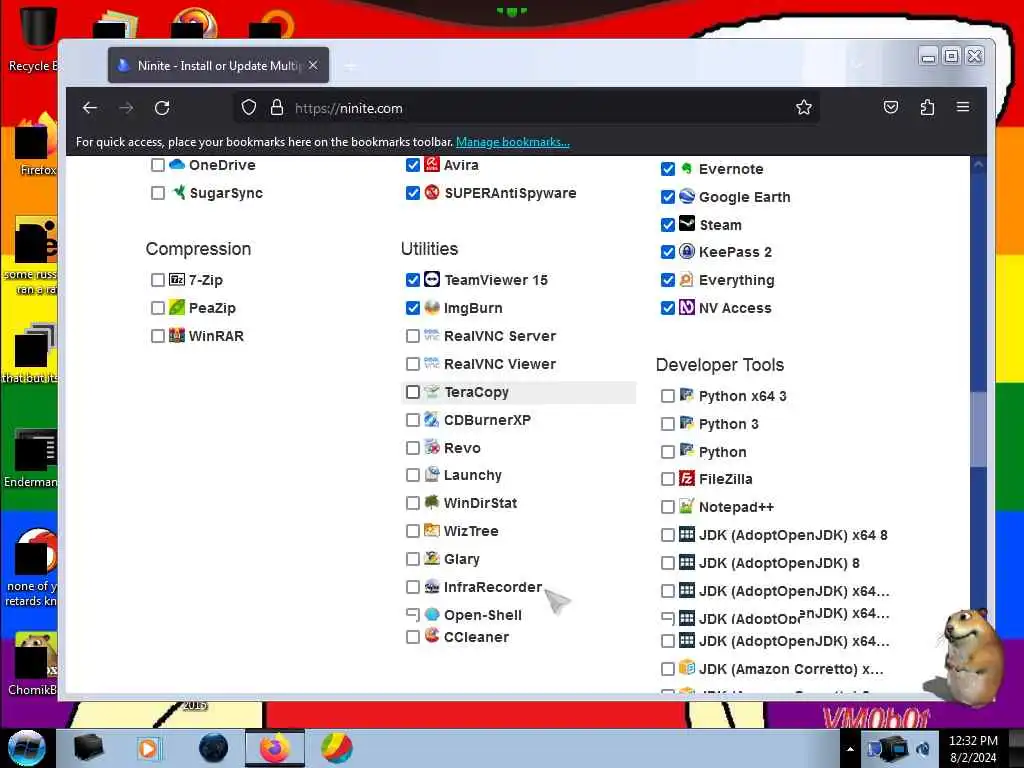The height and width of the screenshot is (768, 1024).
Task: Check the RealVNC Server checkbox
Action: [413, 336]
